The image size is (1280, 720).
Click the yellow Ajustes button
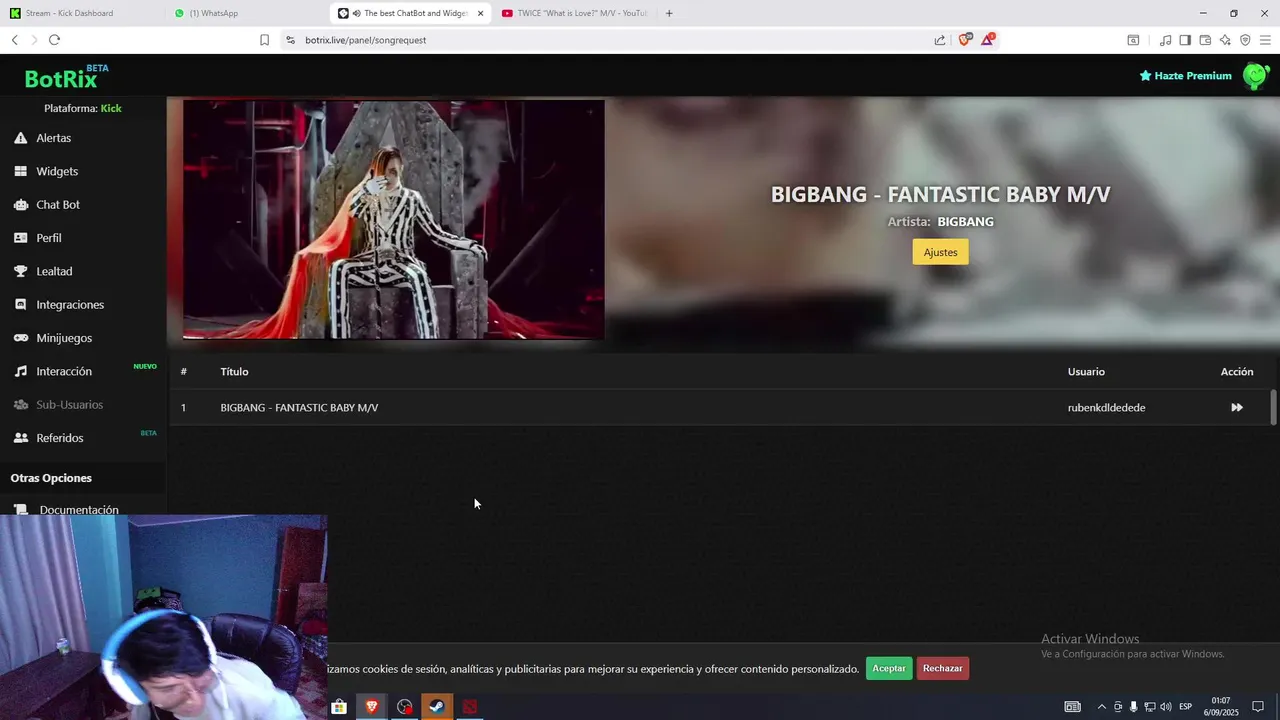[x=940, y=252]
